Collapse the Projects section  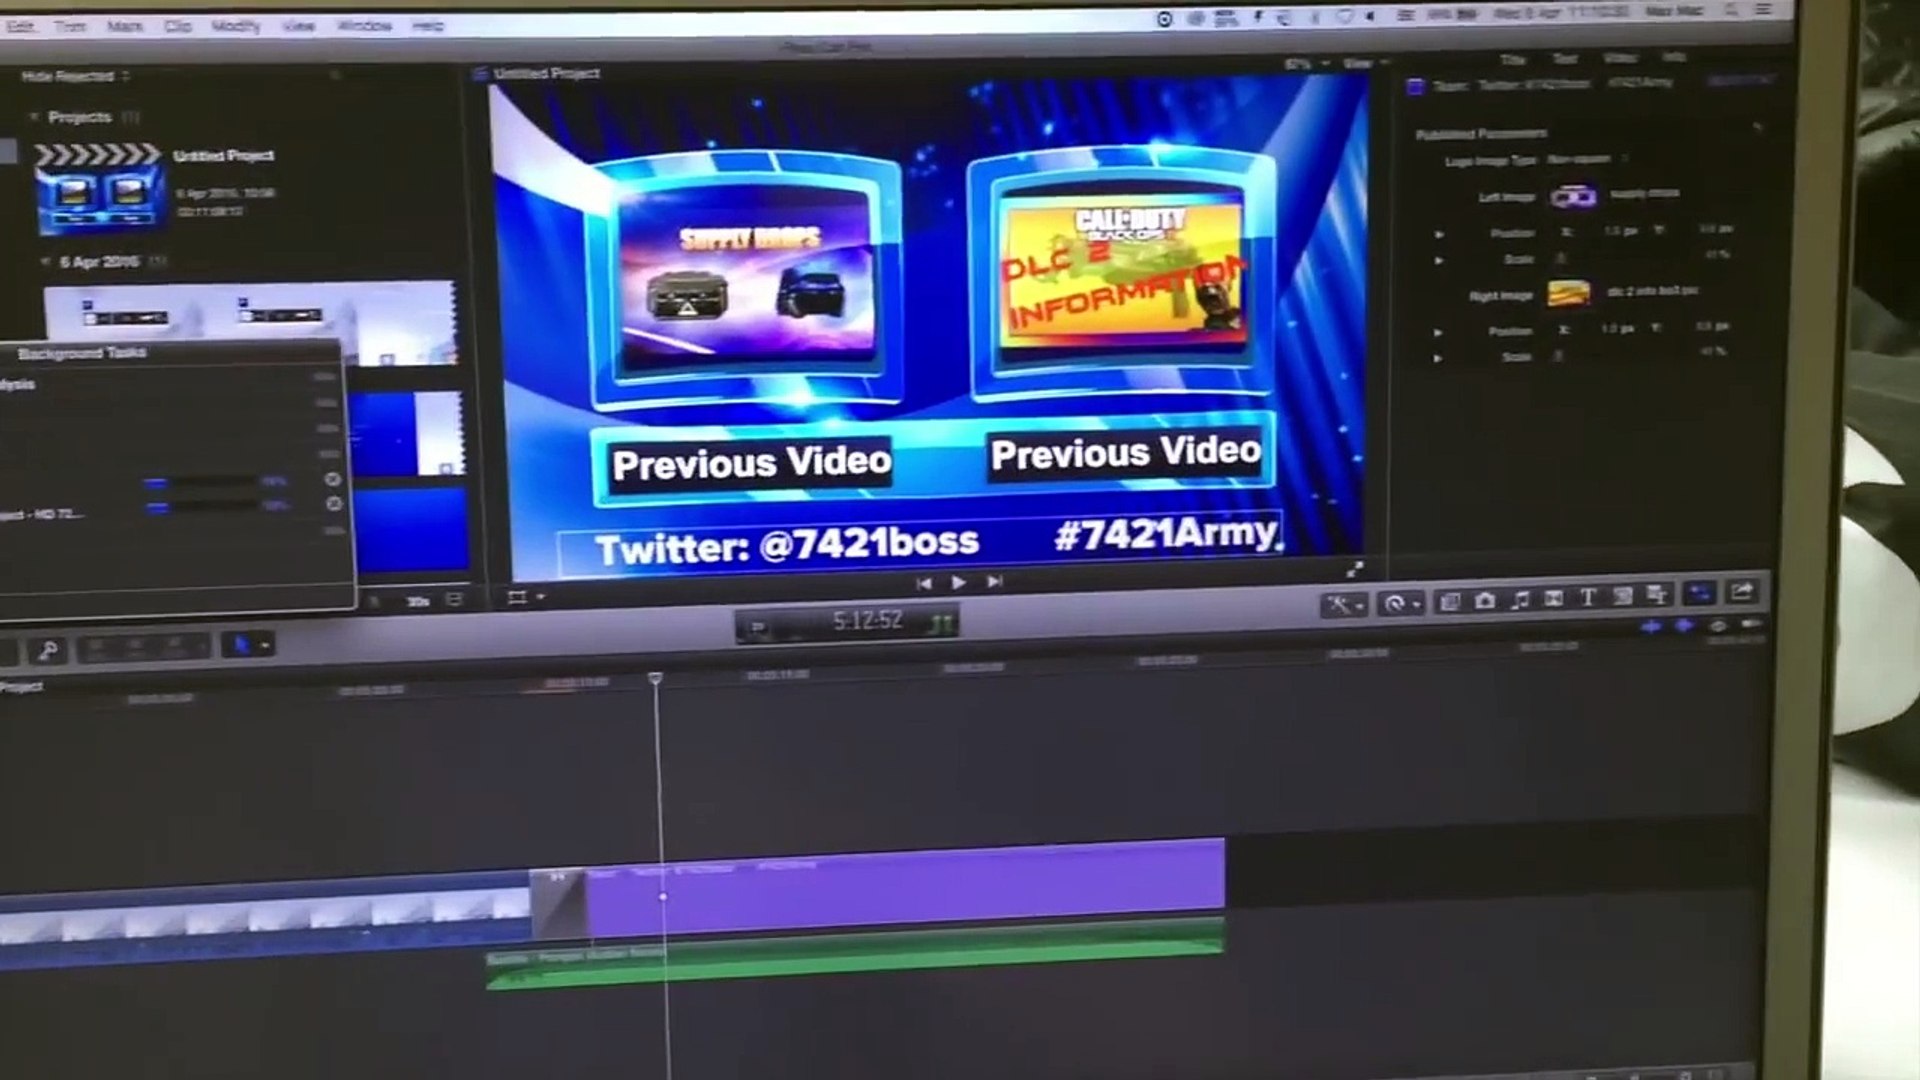click(34, 117)
